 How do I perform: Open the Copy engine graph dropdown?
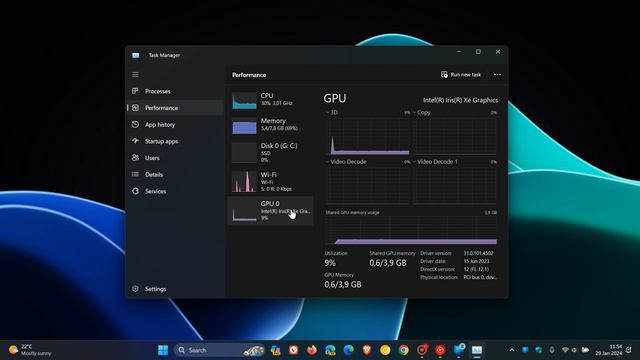[422, 112]
